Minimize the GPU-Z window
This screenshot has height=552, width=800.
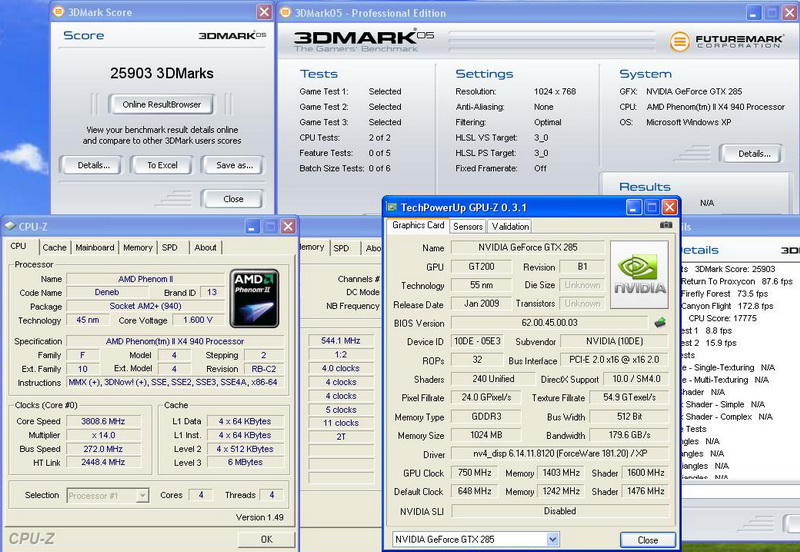tap(634, 207)
